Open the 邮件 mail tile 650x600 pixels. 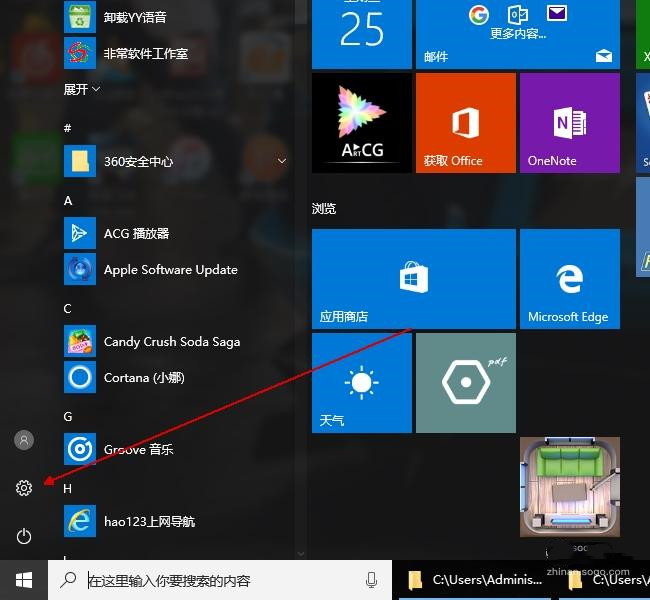(517, 34)
